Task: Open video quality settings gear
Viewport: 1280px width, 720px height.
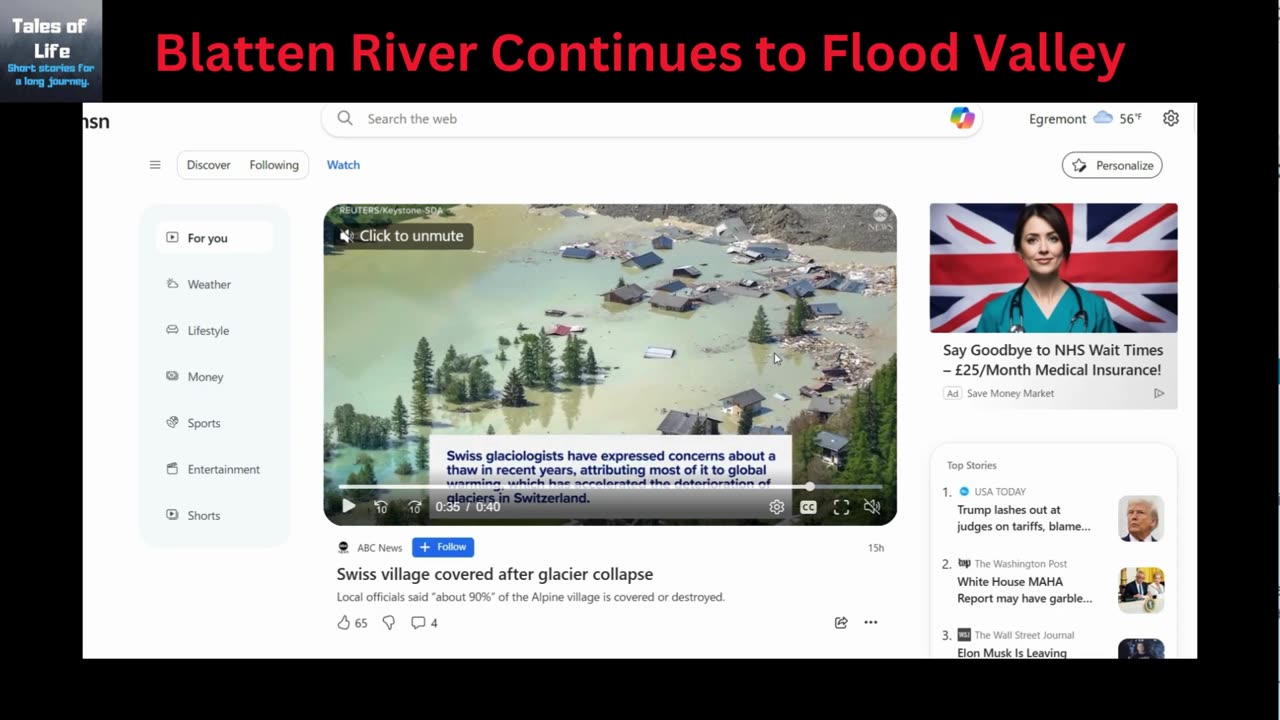Action: tap(776, 507)
